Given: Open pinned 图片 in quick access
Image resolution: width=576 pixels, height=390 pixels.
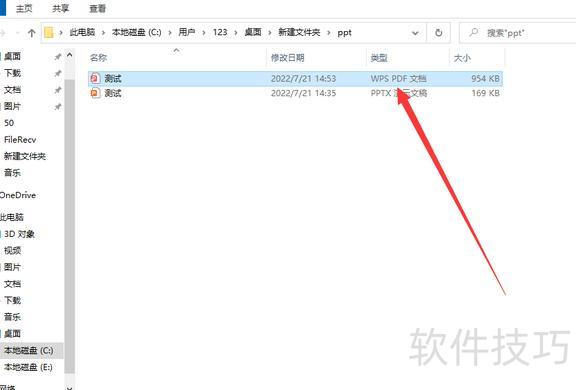Looking at the screenshot, I should 12,106.
